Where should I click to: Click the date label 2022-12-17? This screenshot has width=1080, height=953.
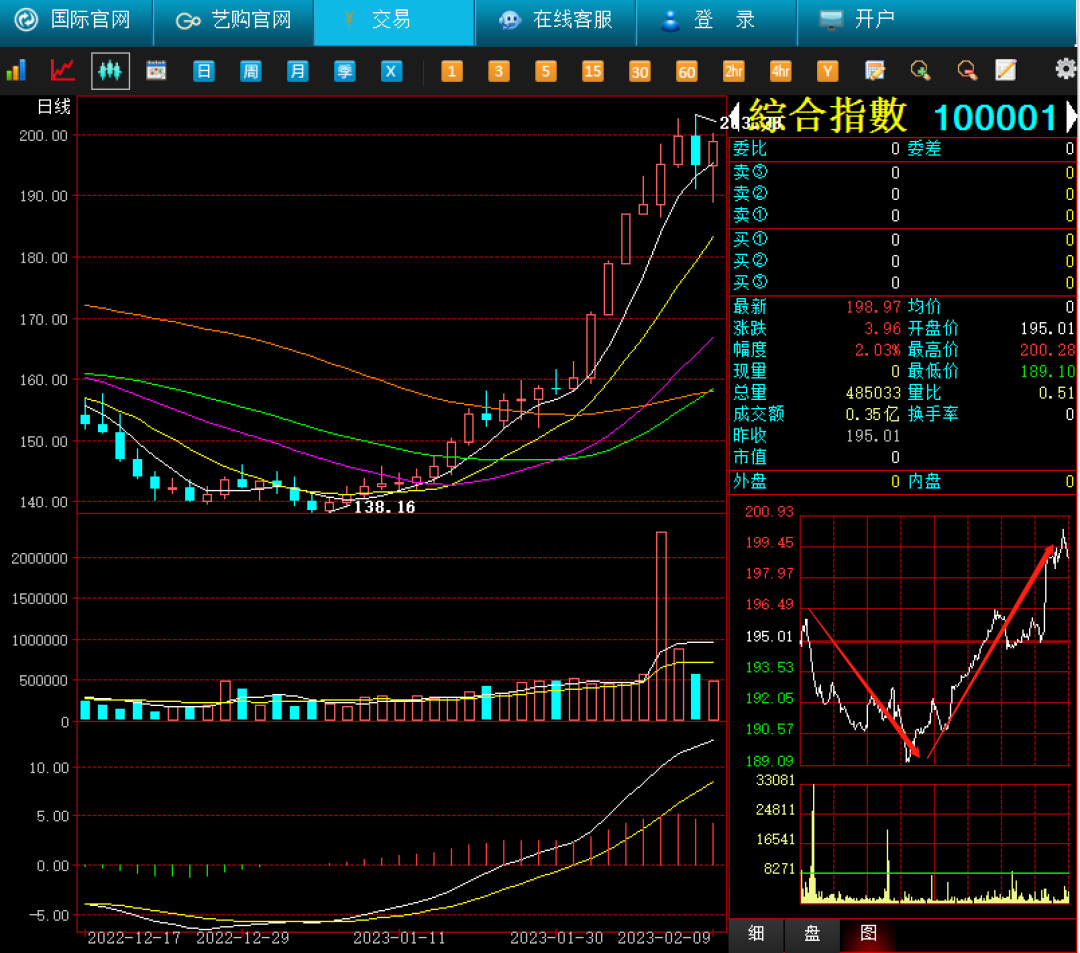pos(134,938)
